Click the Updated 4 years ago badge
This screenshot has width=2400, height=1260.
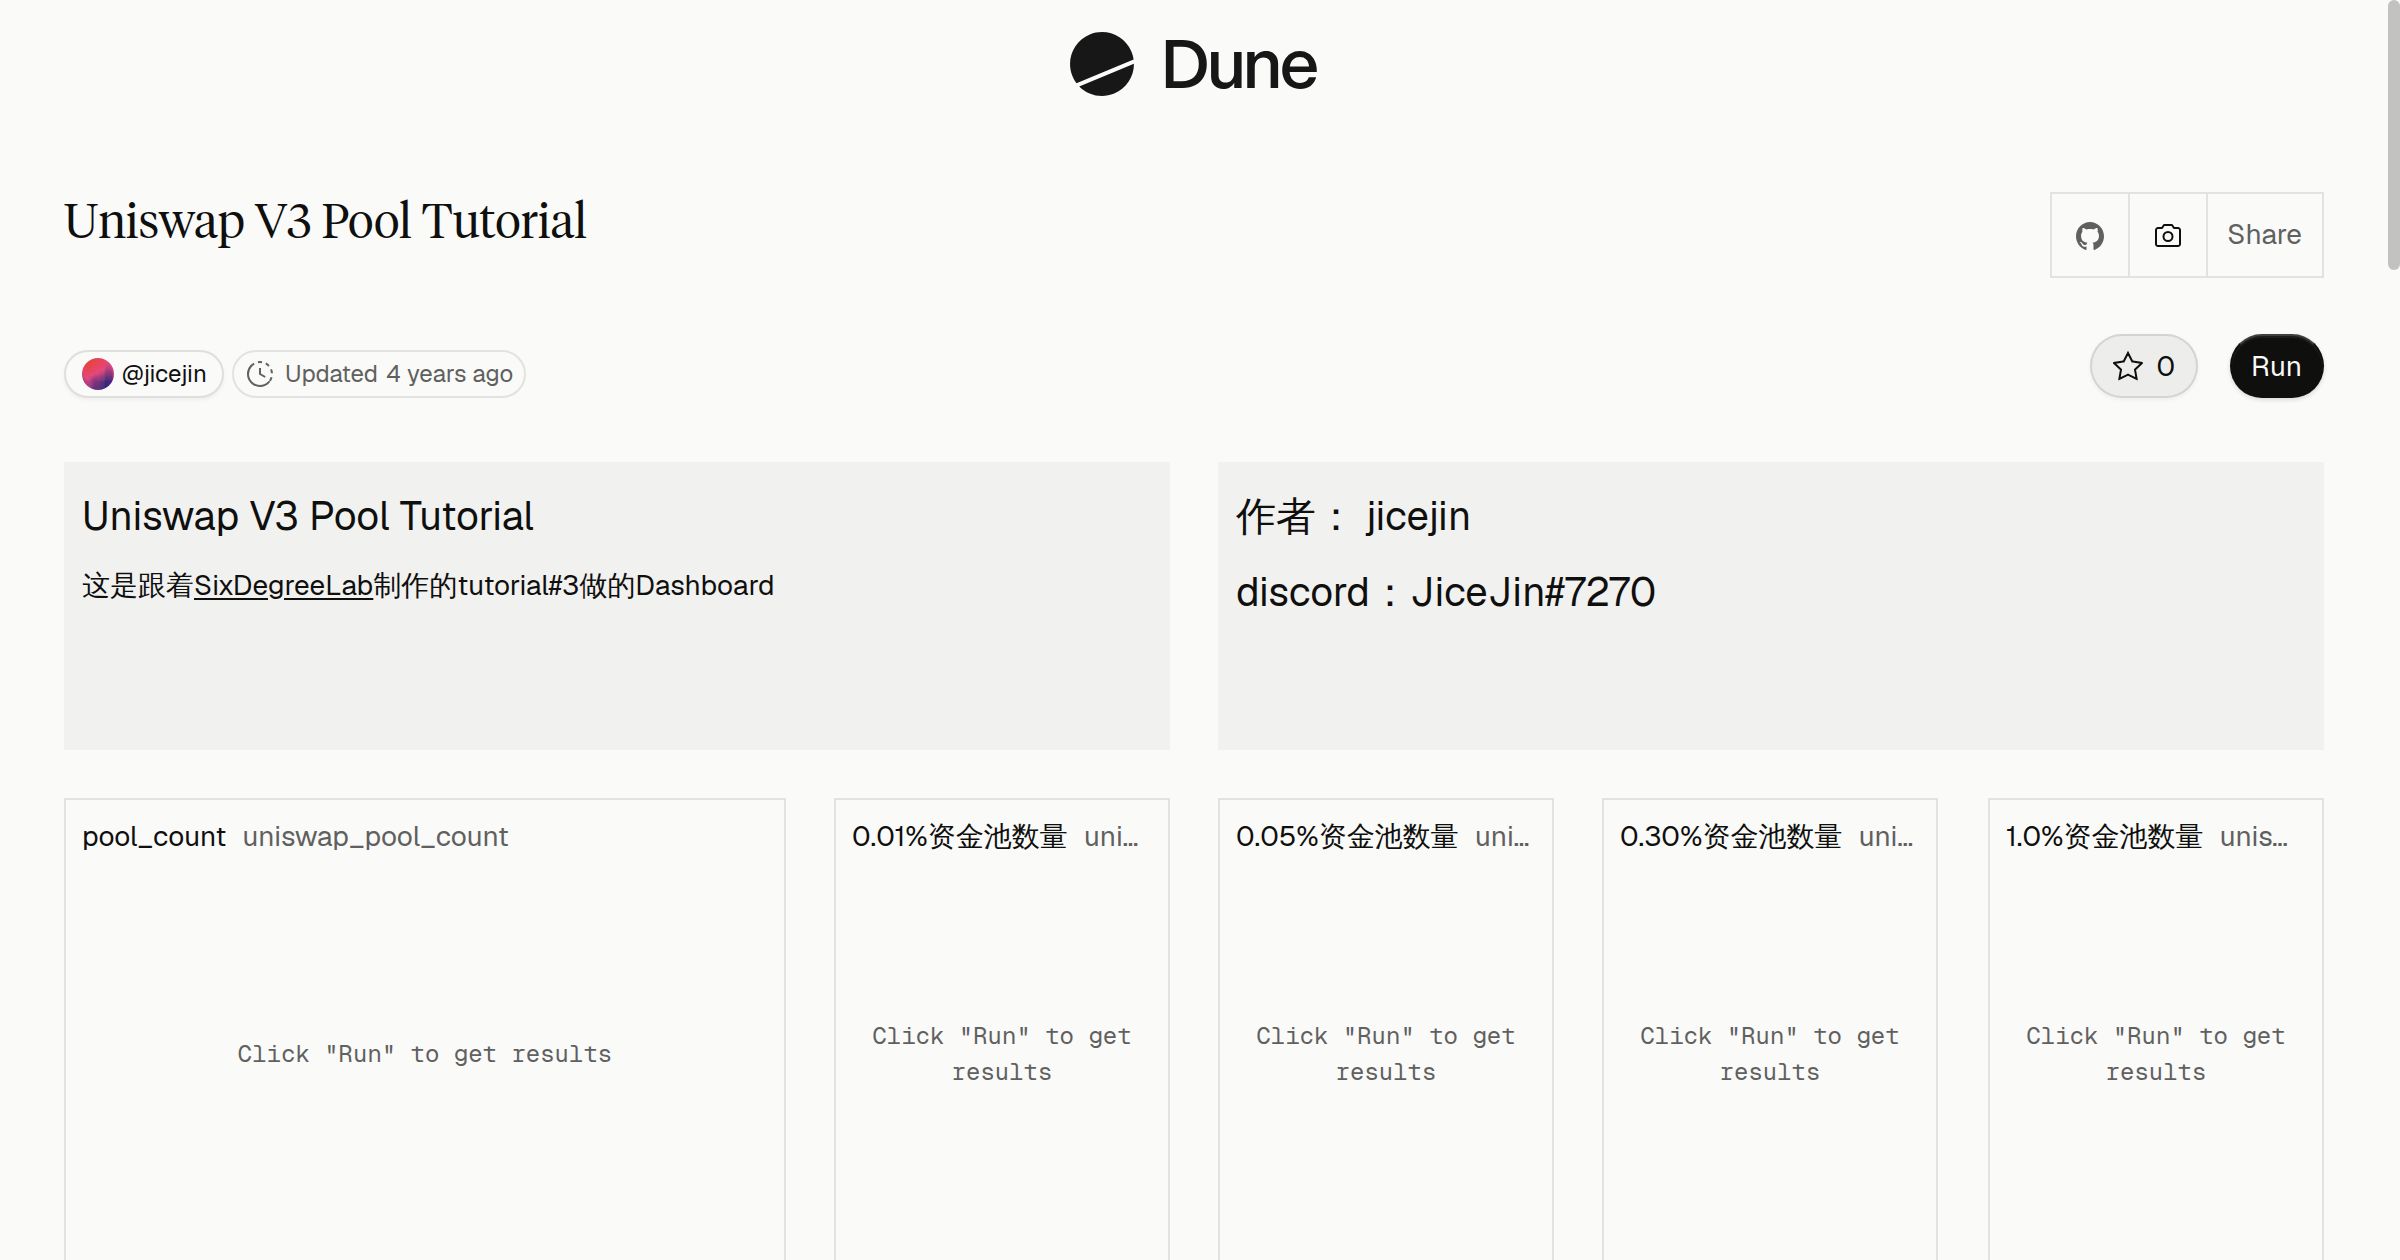[379, 374]
